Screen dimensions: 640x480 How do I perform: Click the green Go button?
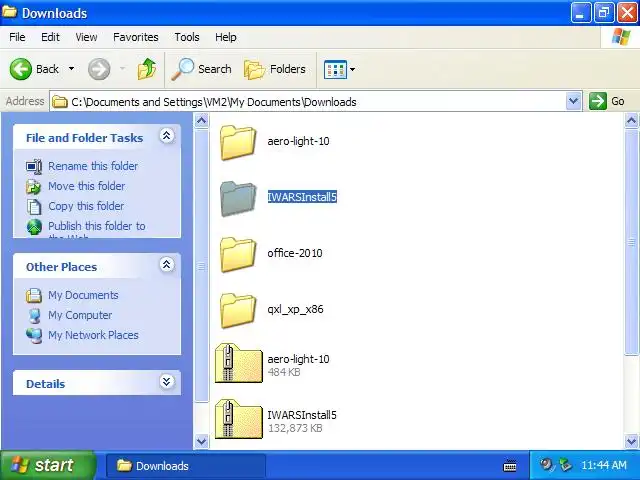[x=607, y=101]
